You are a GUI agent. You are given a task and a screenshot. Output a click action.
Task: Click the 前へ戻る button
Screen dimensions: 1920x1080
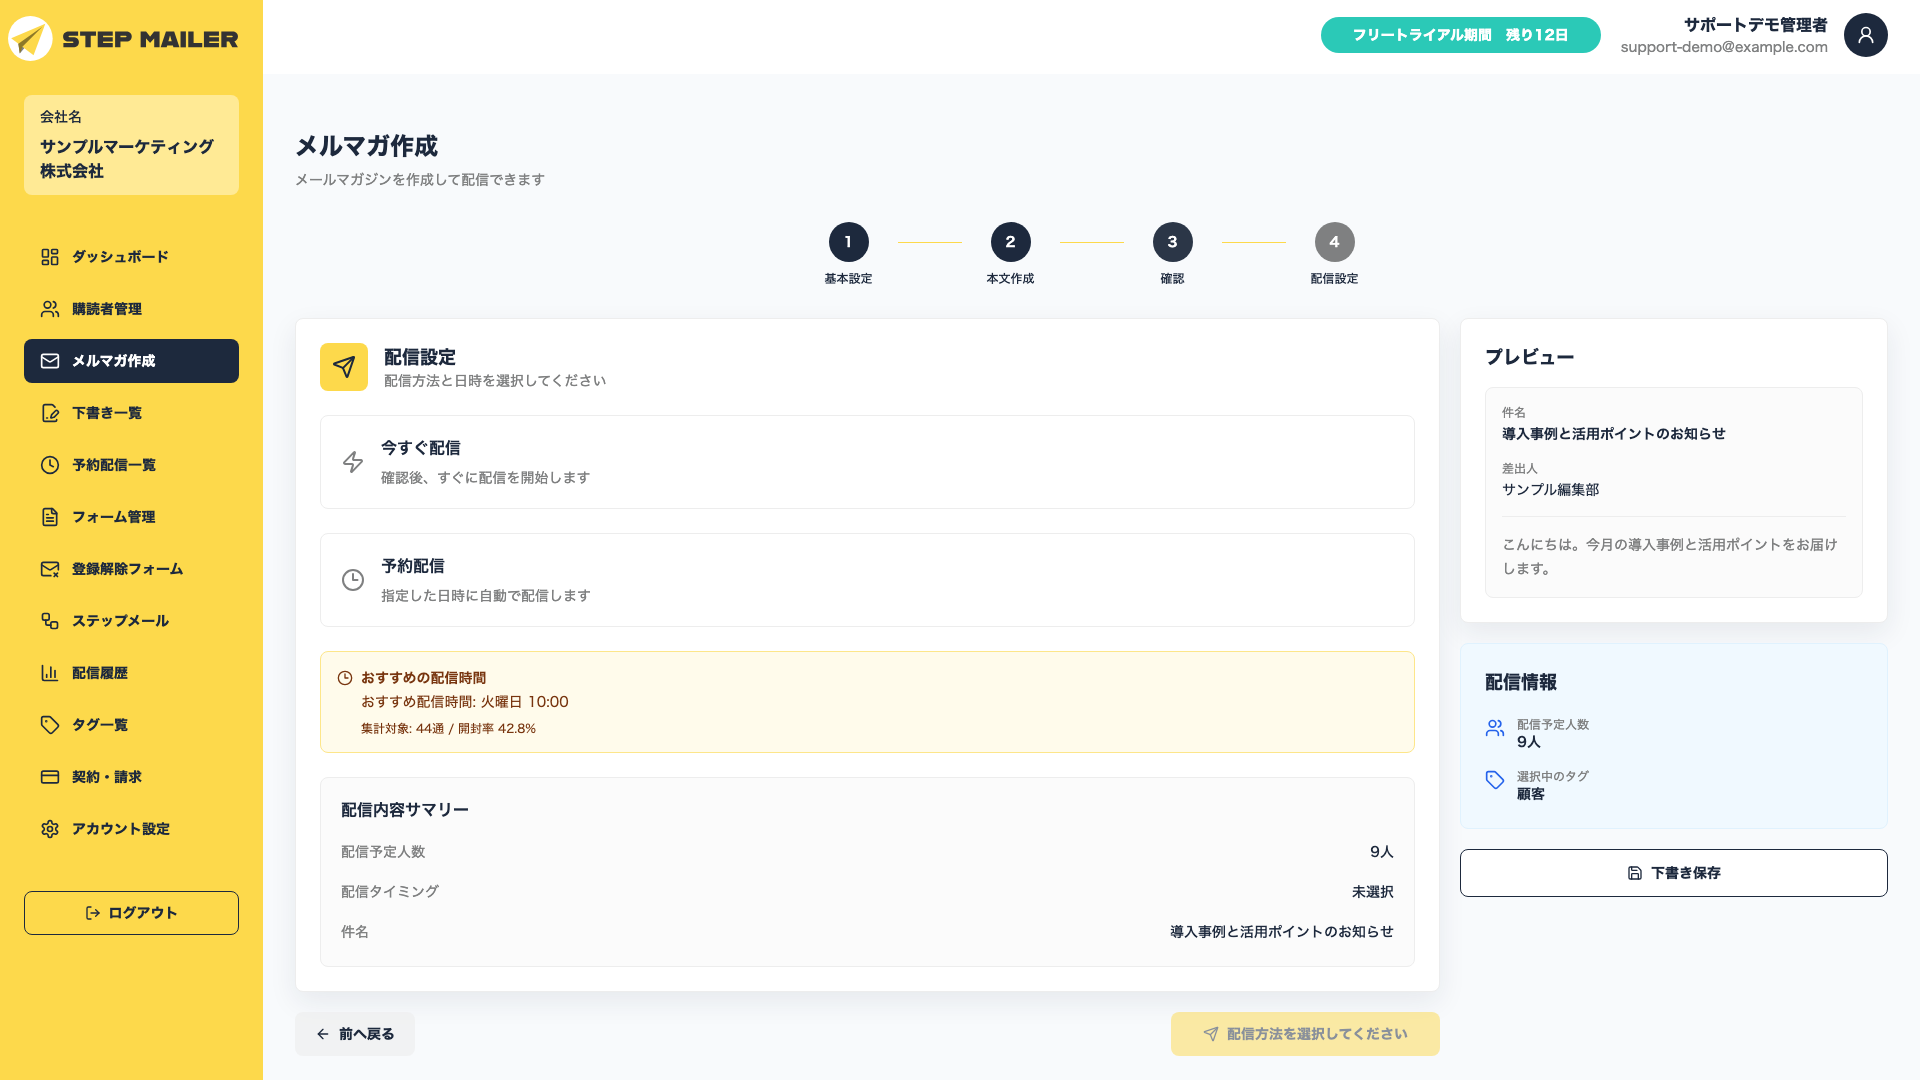coord(355,1034)
